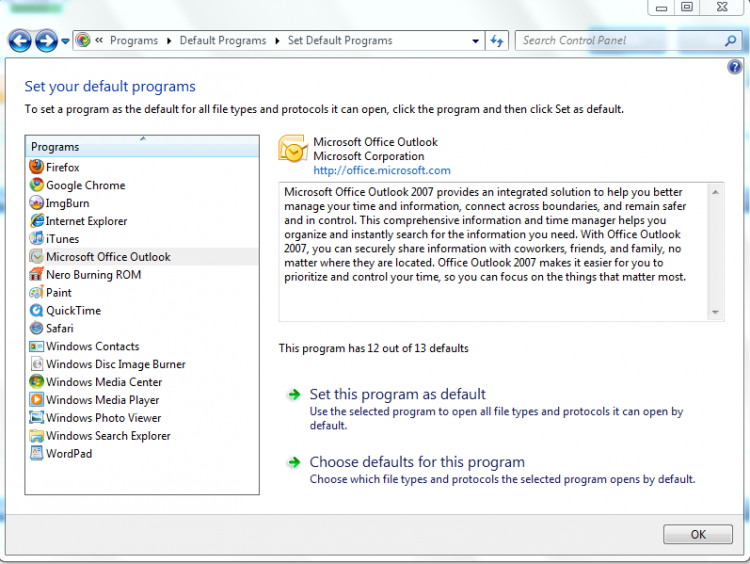
Task: Click Programs in the address breadcrumb
Action: coord(134,41)
